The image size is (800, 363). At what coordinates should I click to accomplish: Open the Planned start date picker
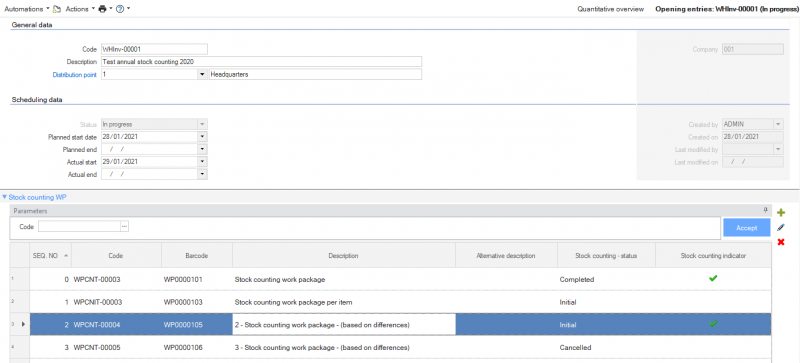(x=202, y=137)
